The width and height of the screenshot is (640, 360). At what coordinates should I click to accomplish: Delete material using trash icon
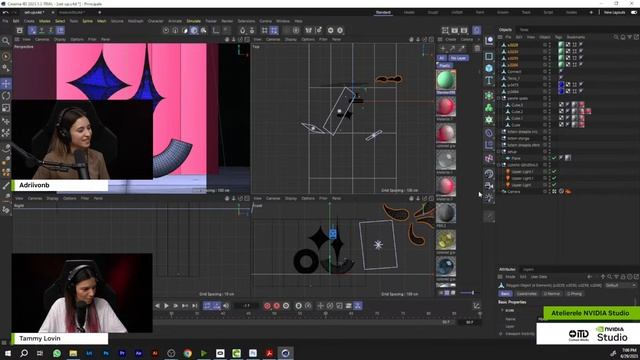pyautogui.click(x=477, y=49)
